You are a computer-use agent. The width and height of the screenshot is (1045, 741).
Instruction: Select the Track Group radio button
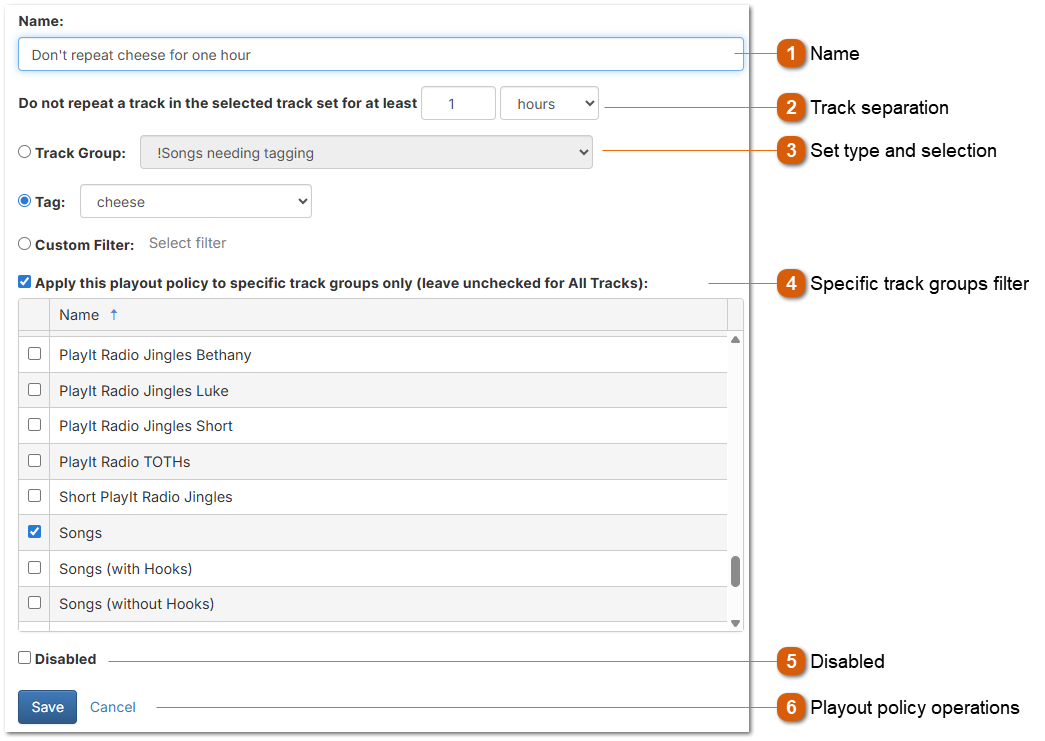pyautogui.click(x=23, y=151)
